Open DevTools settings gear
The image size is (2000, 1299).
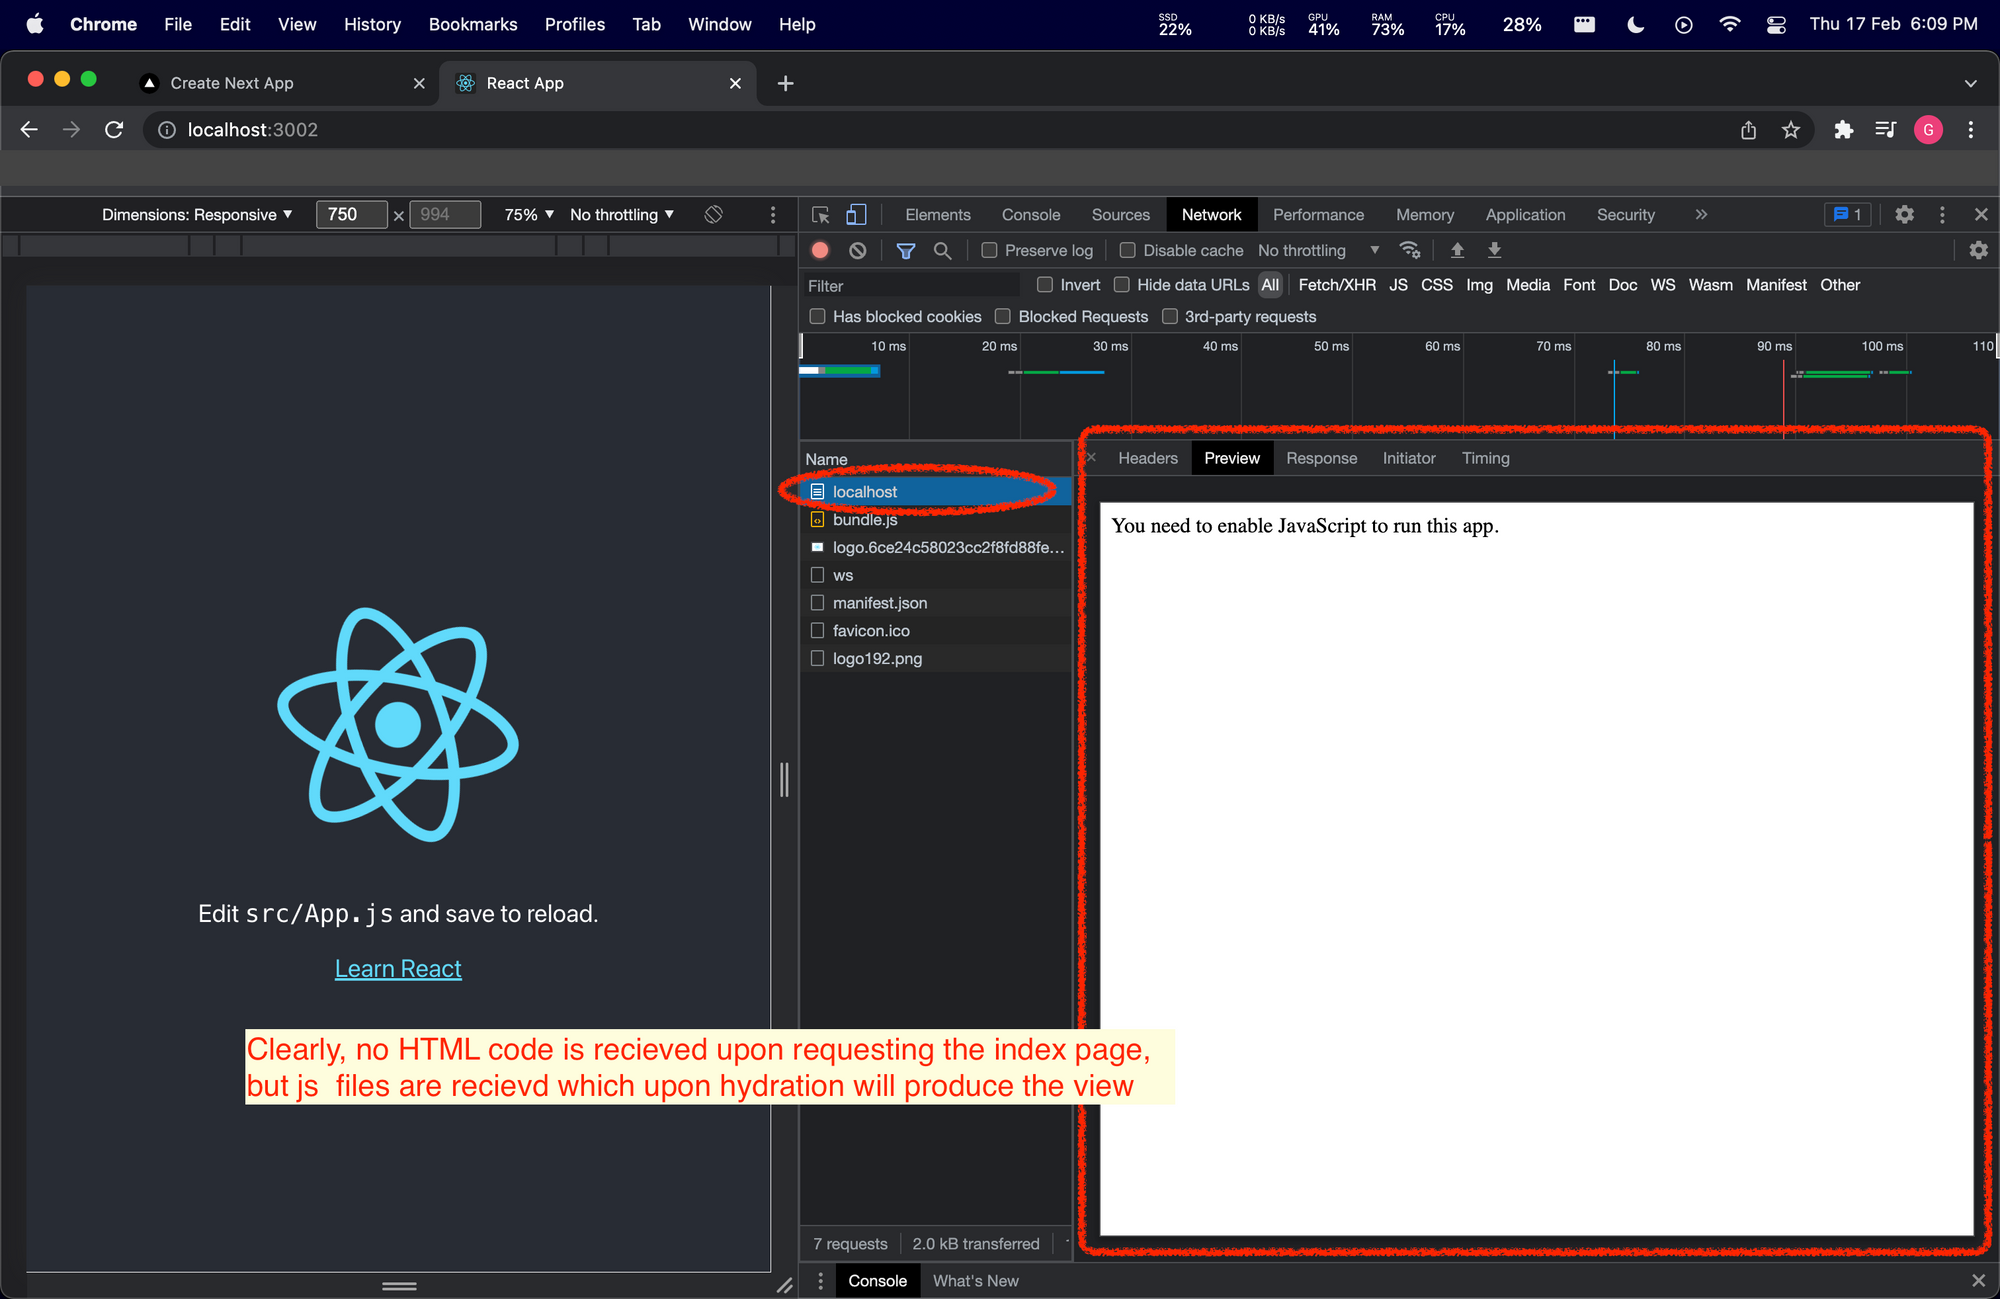pos(1904,214)
